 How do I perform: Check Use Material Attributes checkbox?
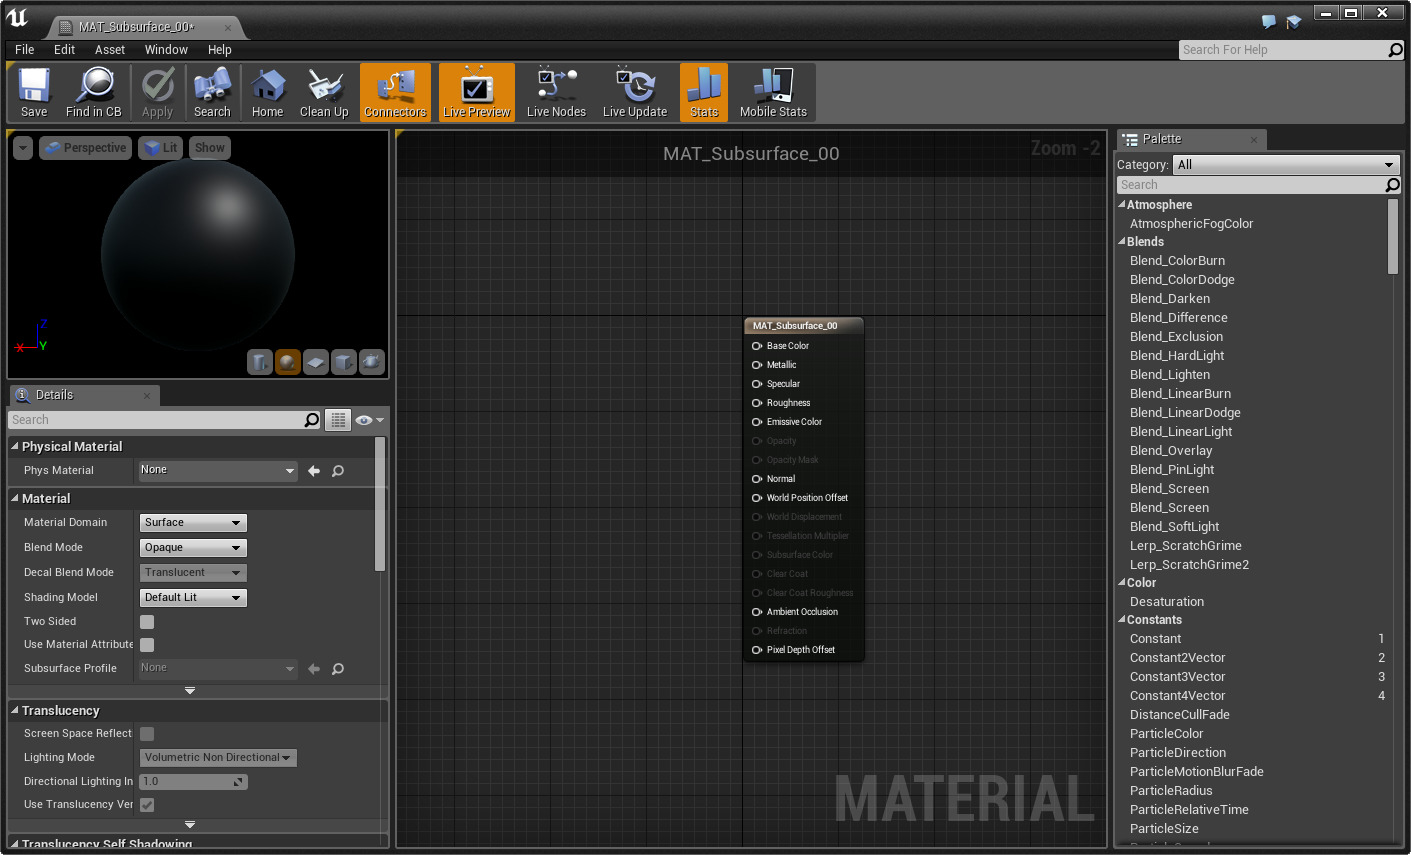(147, 645)
